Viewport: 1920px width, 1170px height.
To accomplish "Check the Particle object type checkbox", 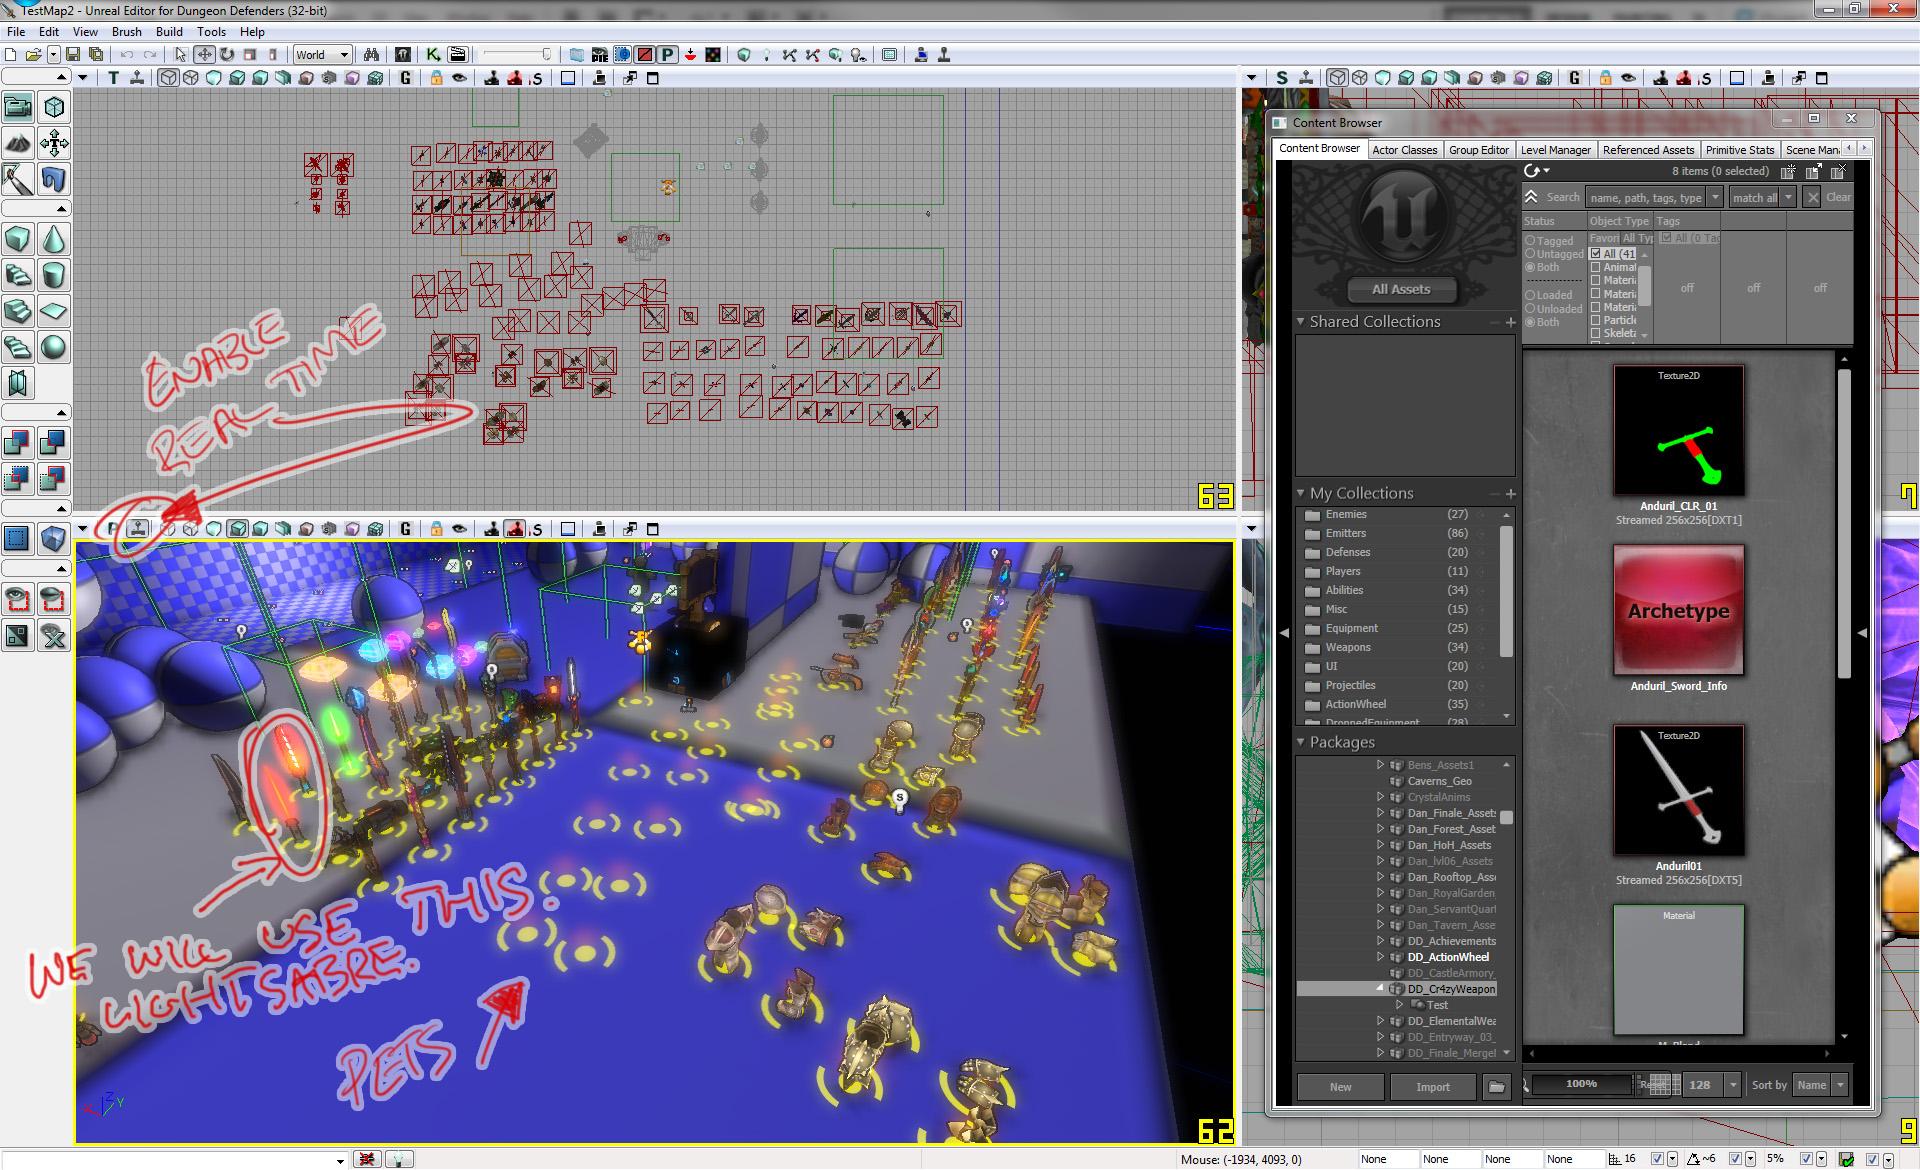I will click(x=1596, y=320).
